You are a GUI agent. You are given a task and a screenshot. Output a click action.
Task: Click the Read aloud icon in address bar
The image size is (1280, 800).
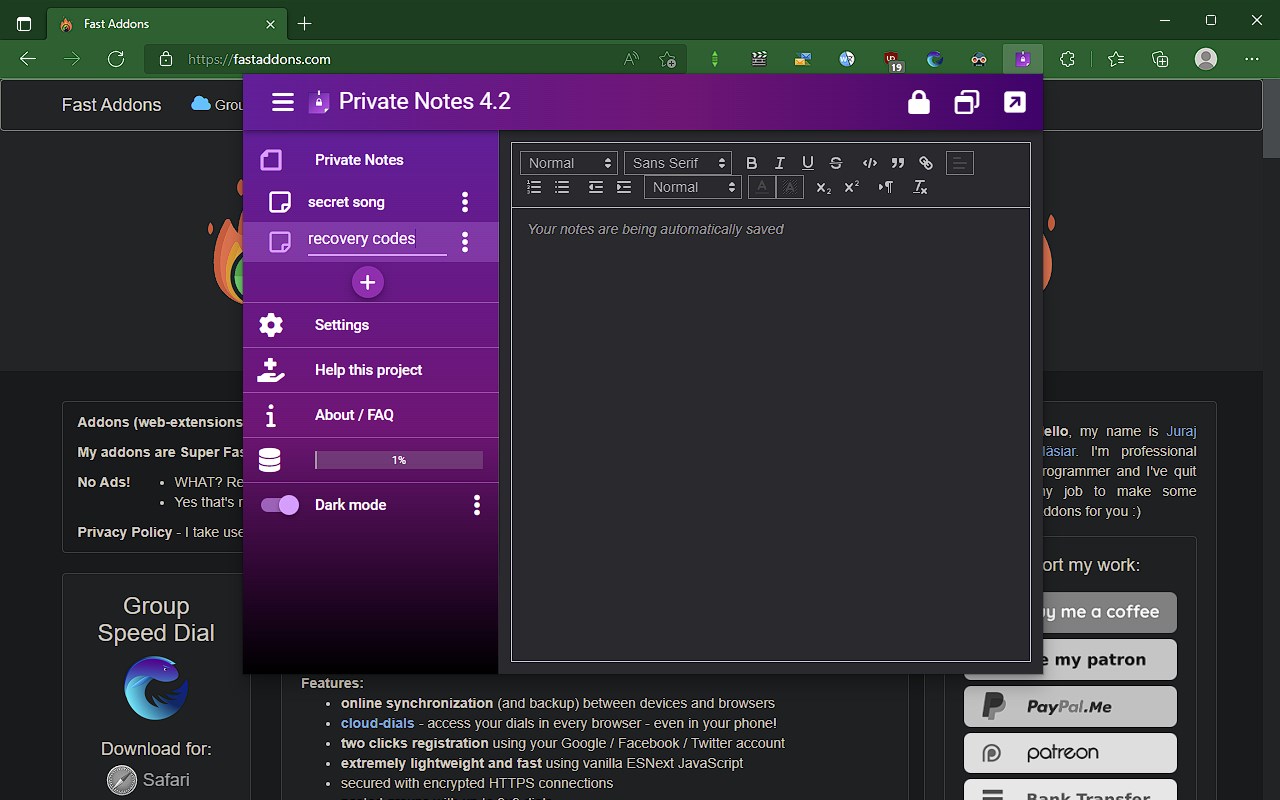click(x=631, y=59)
